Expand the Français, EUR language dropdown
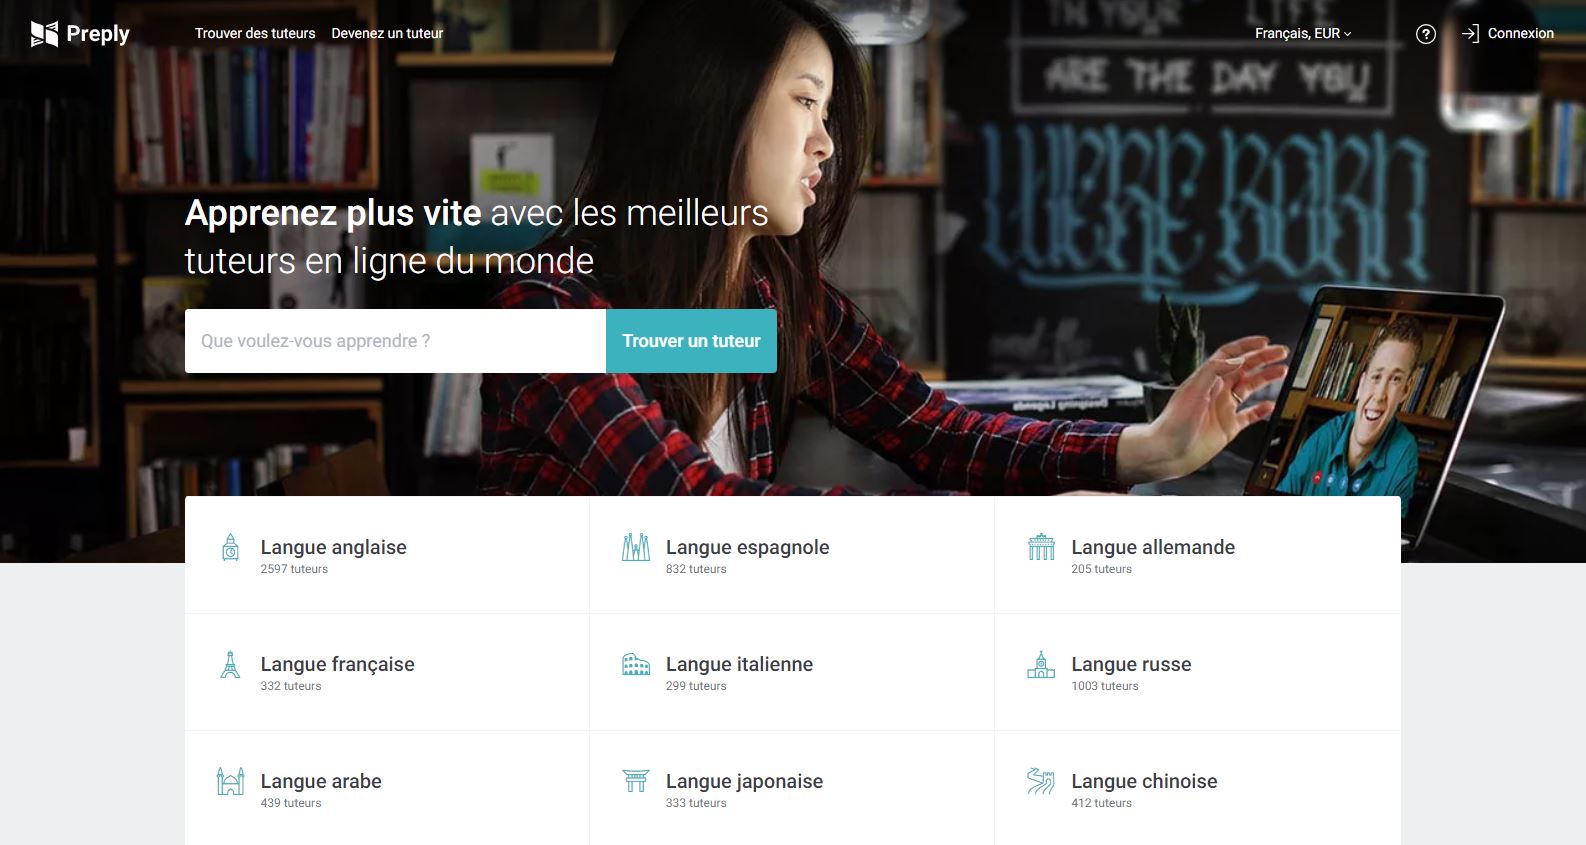1586x845 pixels. [x=1303, y=34]
